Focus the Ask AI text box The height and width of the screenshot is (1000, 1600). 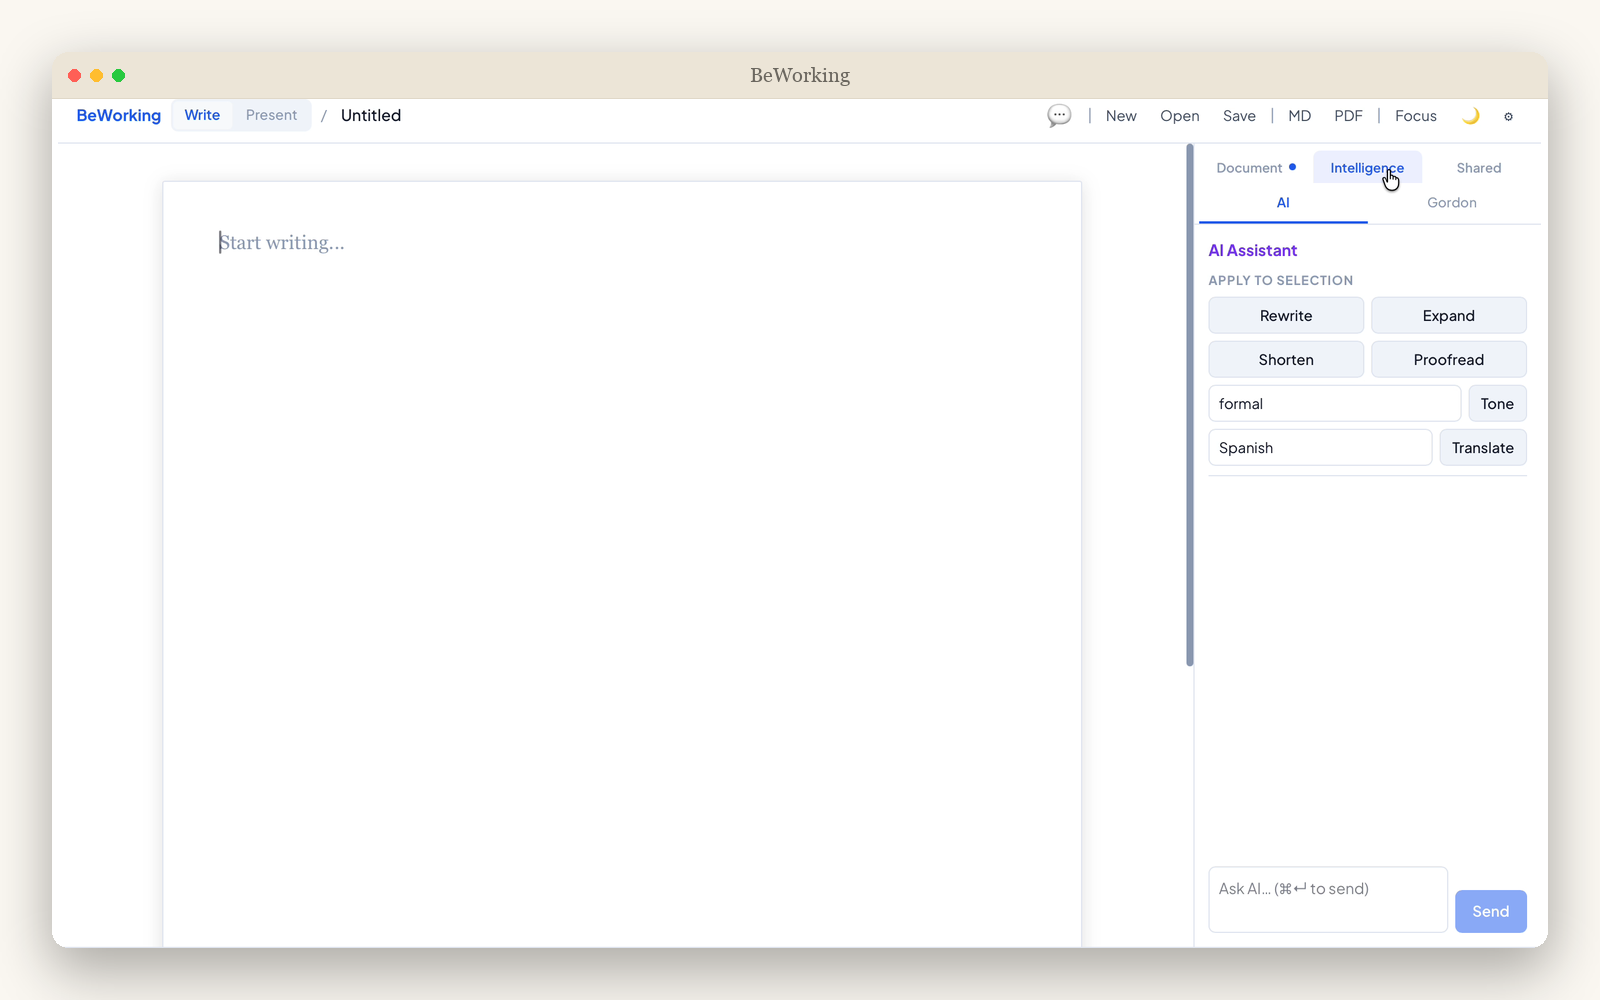pyautogui.click(x=1328, y=899)
